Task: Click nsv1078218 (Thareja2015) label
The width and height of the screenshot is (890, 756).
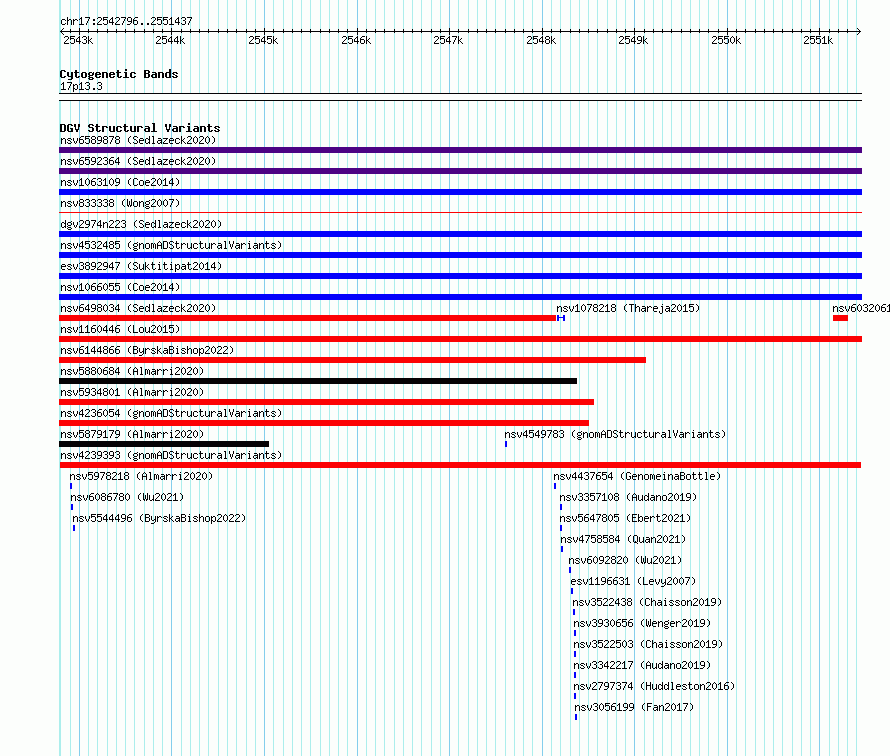Action: click(x=628, y=308)
